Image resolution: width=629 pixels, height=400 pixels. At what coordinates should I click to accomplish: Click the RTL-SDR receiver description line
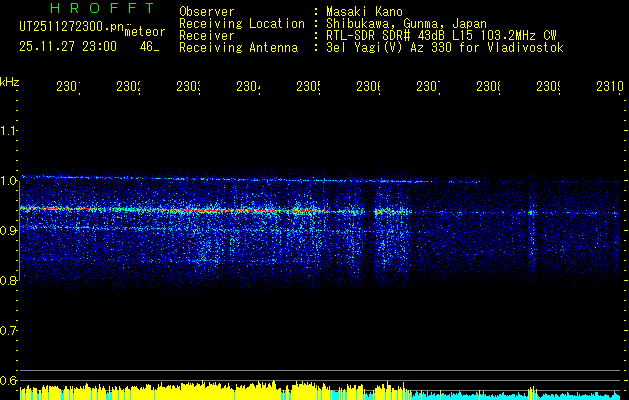click(441, 35)
